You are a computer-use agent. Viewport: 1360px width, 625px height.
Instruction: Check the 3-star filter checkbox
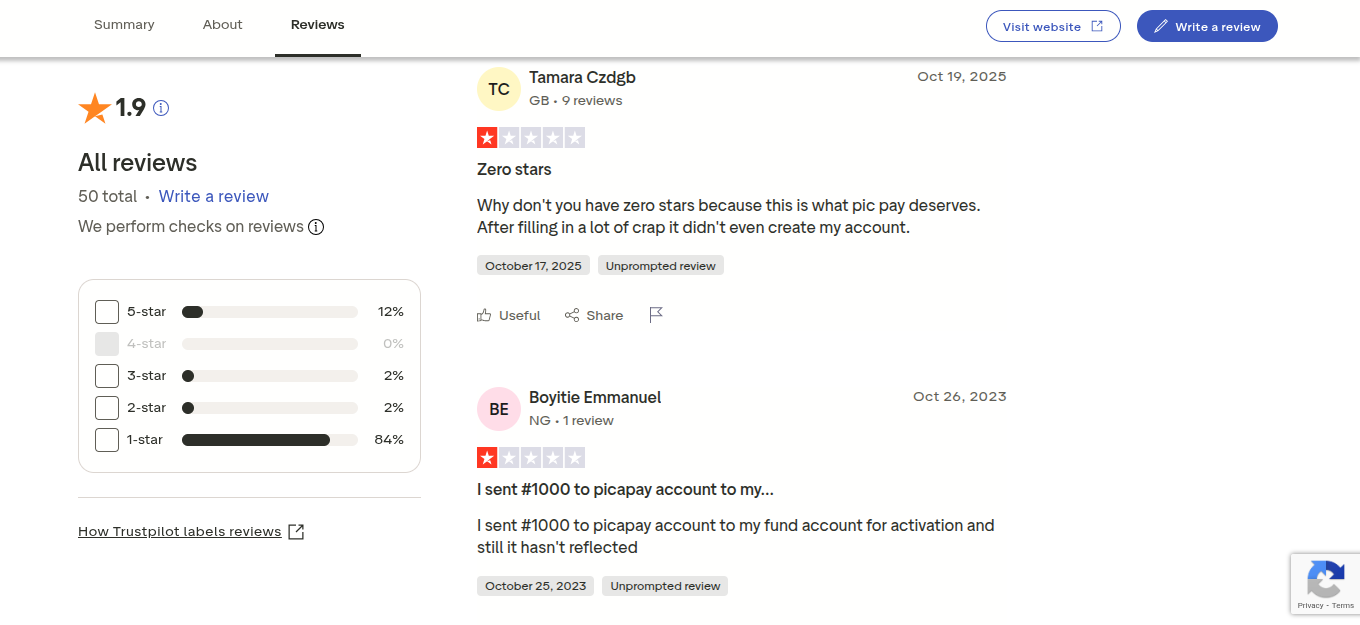[x=107, y=376]
